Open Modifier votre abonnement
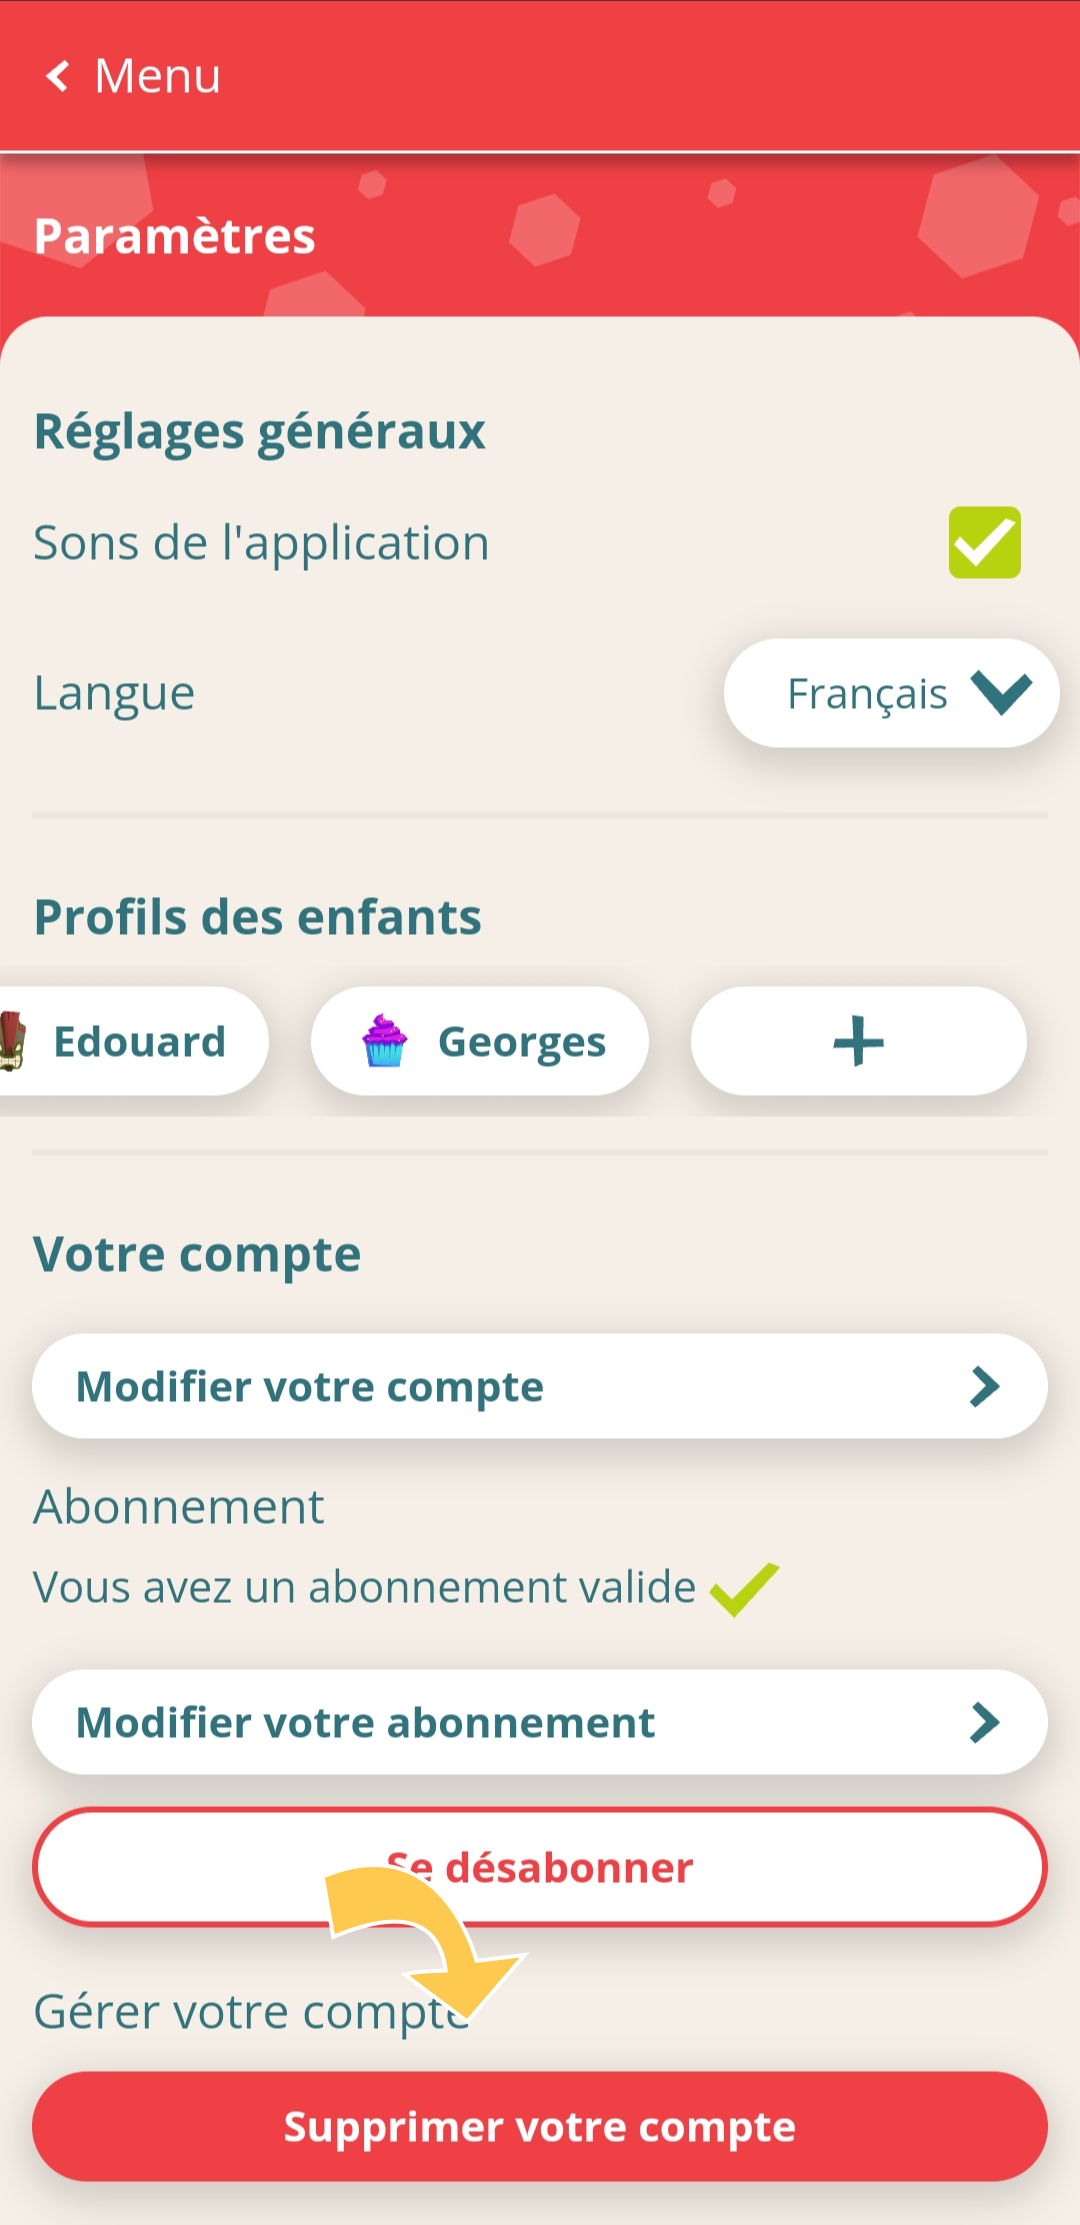 (x=540, y=1722)
